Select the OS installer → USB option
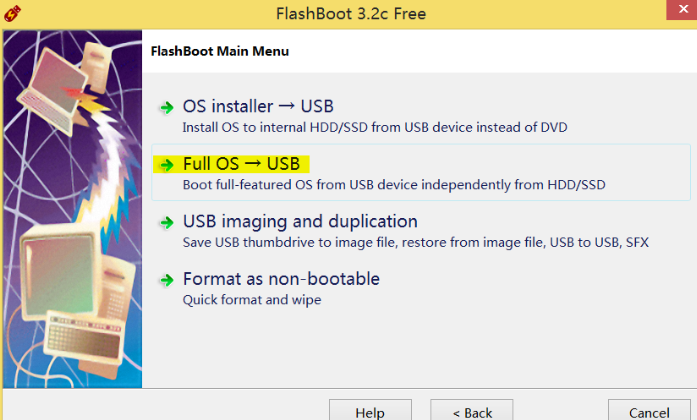Image resolution: width=697 pixels, height=420 pixels. 258,107
